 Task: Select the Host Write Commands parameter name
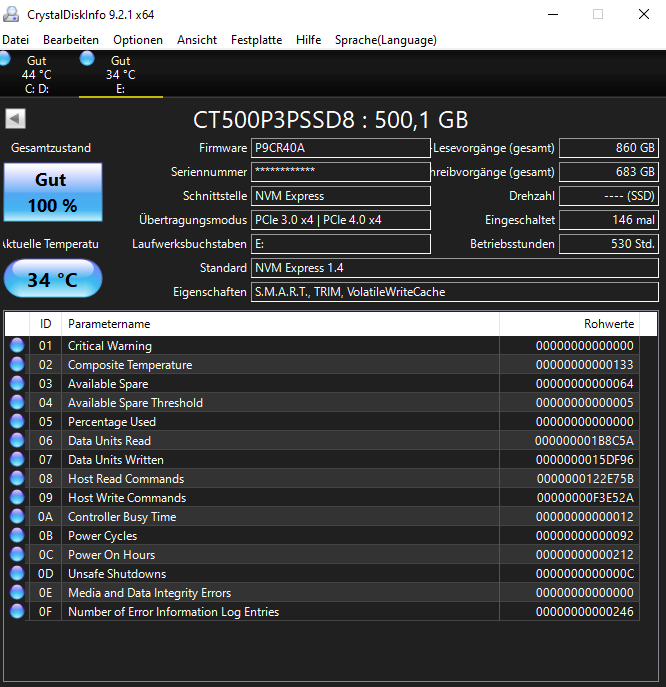(x=127, y=498)
